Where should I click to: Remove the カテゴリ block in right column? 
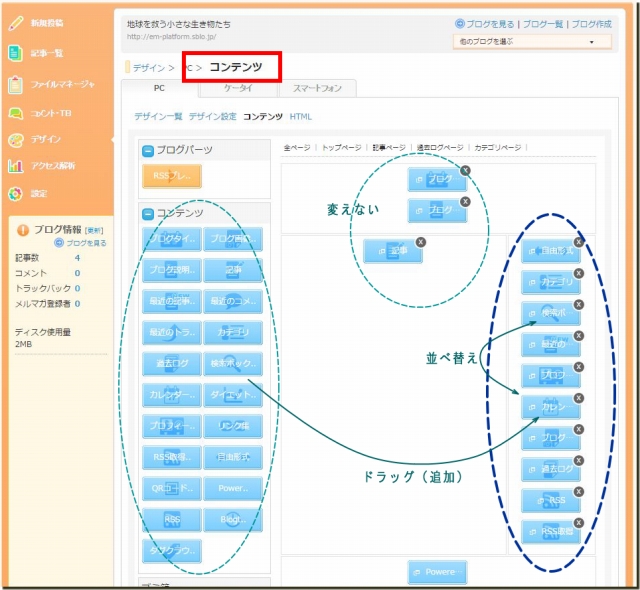click(578, 272)
